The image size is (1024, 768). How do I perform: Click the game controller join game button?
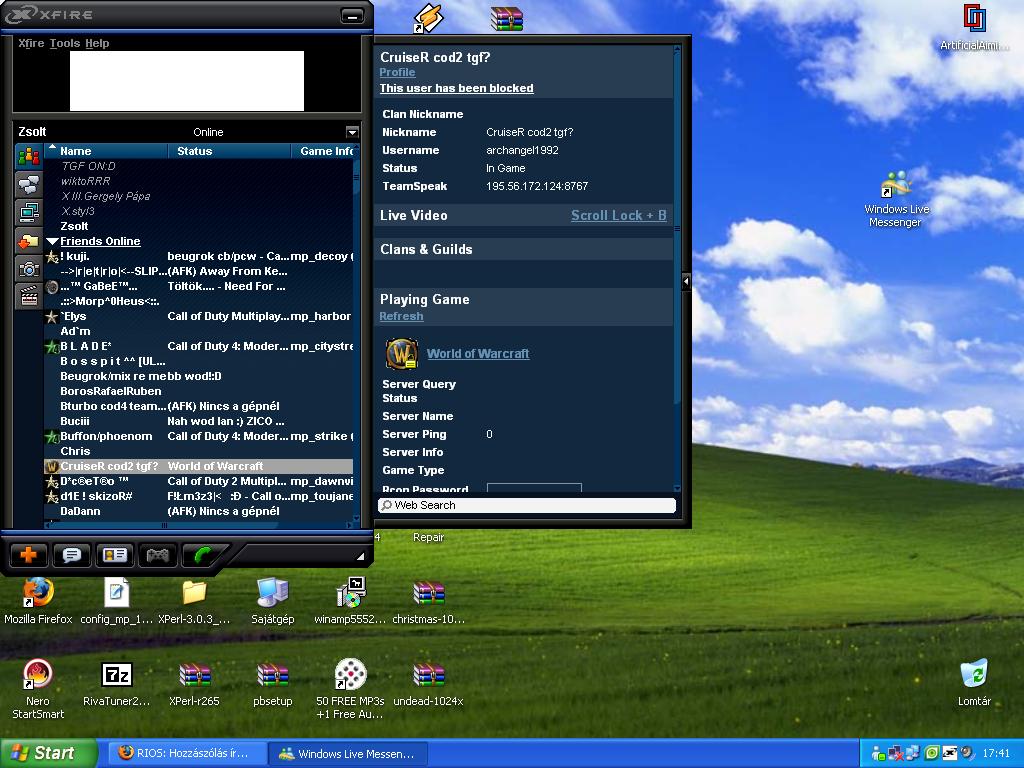[x=158, y=555]
